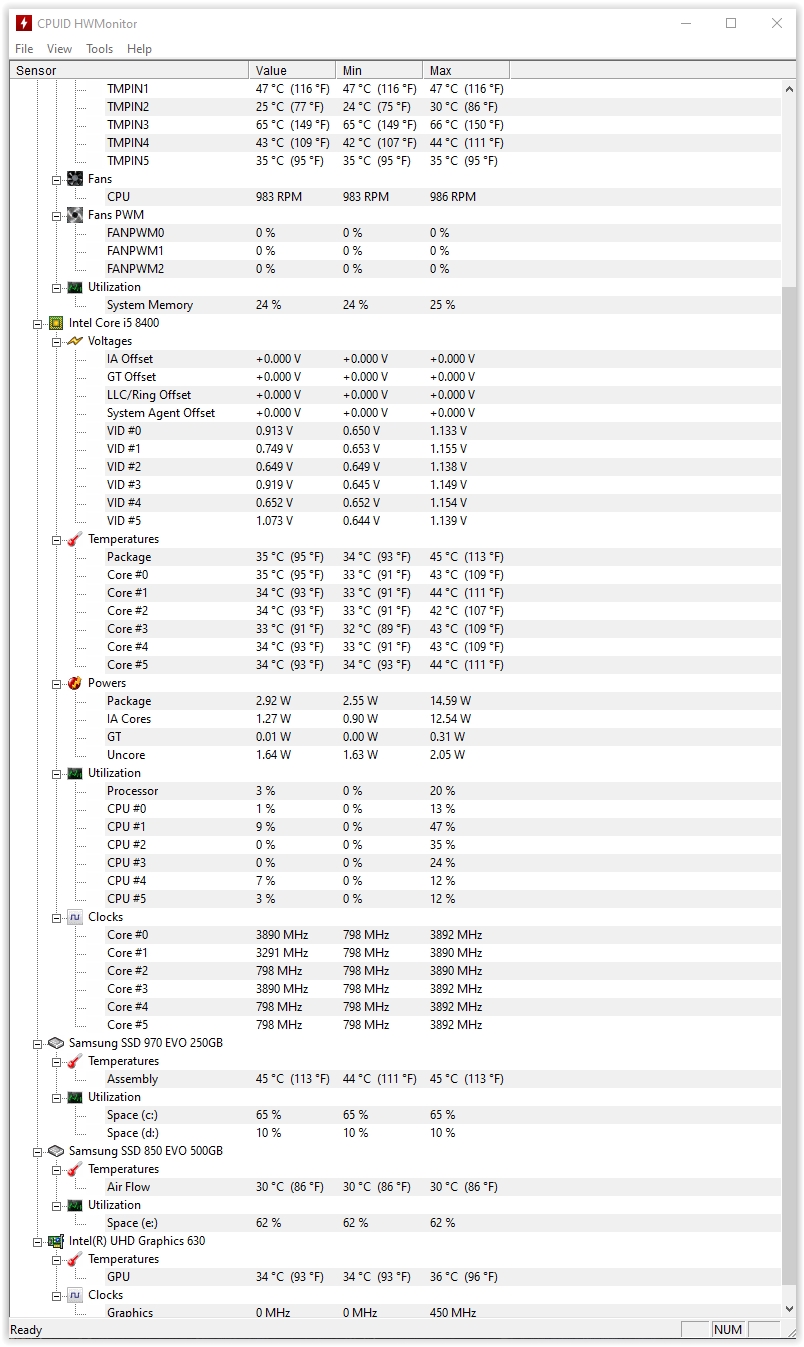Screen dimensions: 804x1347
Task: Collapse the Samsung SSD 850 EVO node
Action: tap(38, 1151)
